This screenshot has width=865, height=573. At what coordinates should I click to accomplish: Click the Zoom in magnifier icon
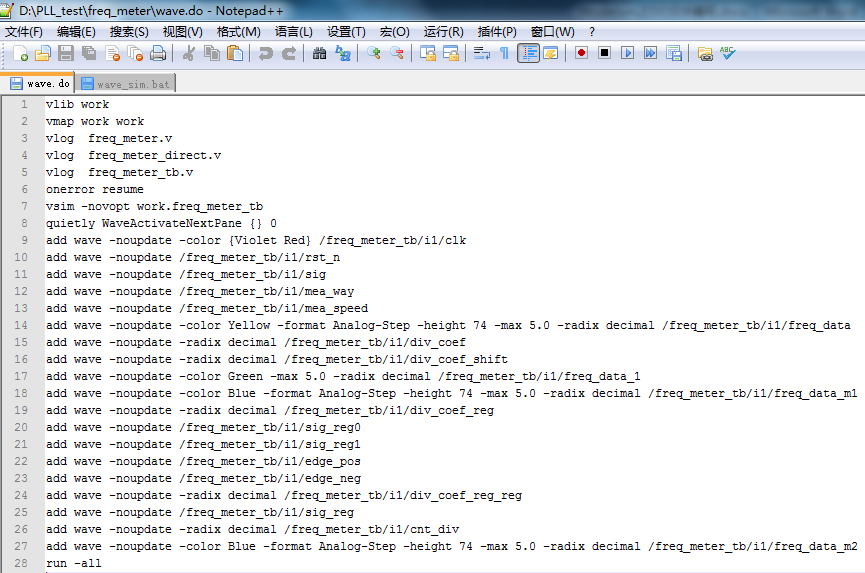[373, 53]
